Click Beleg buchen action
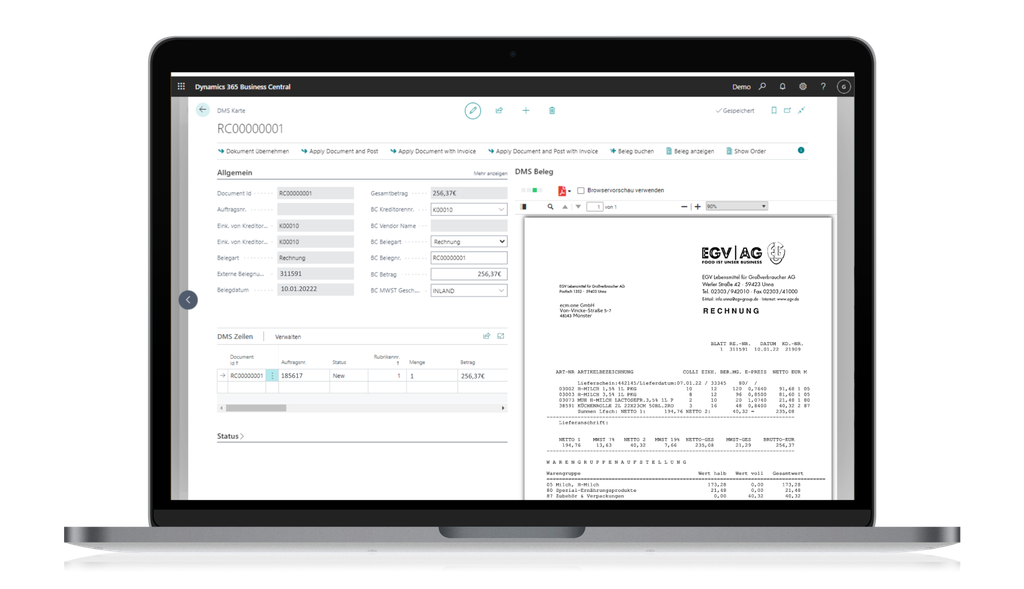 [632, 151]
